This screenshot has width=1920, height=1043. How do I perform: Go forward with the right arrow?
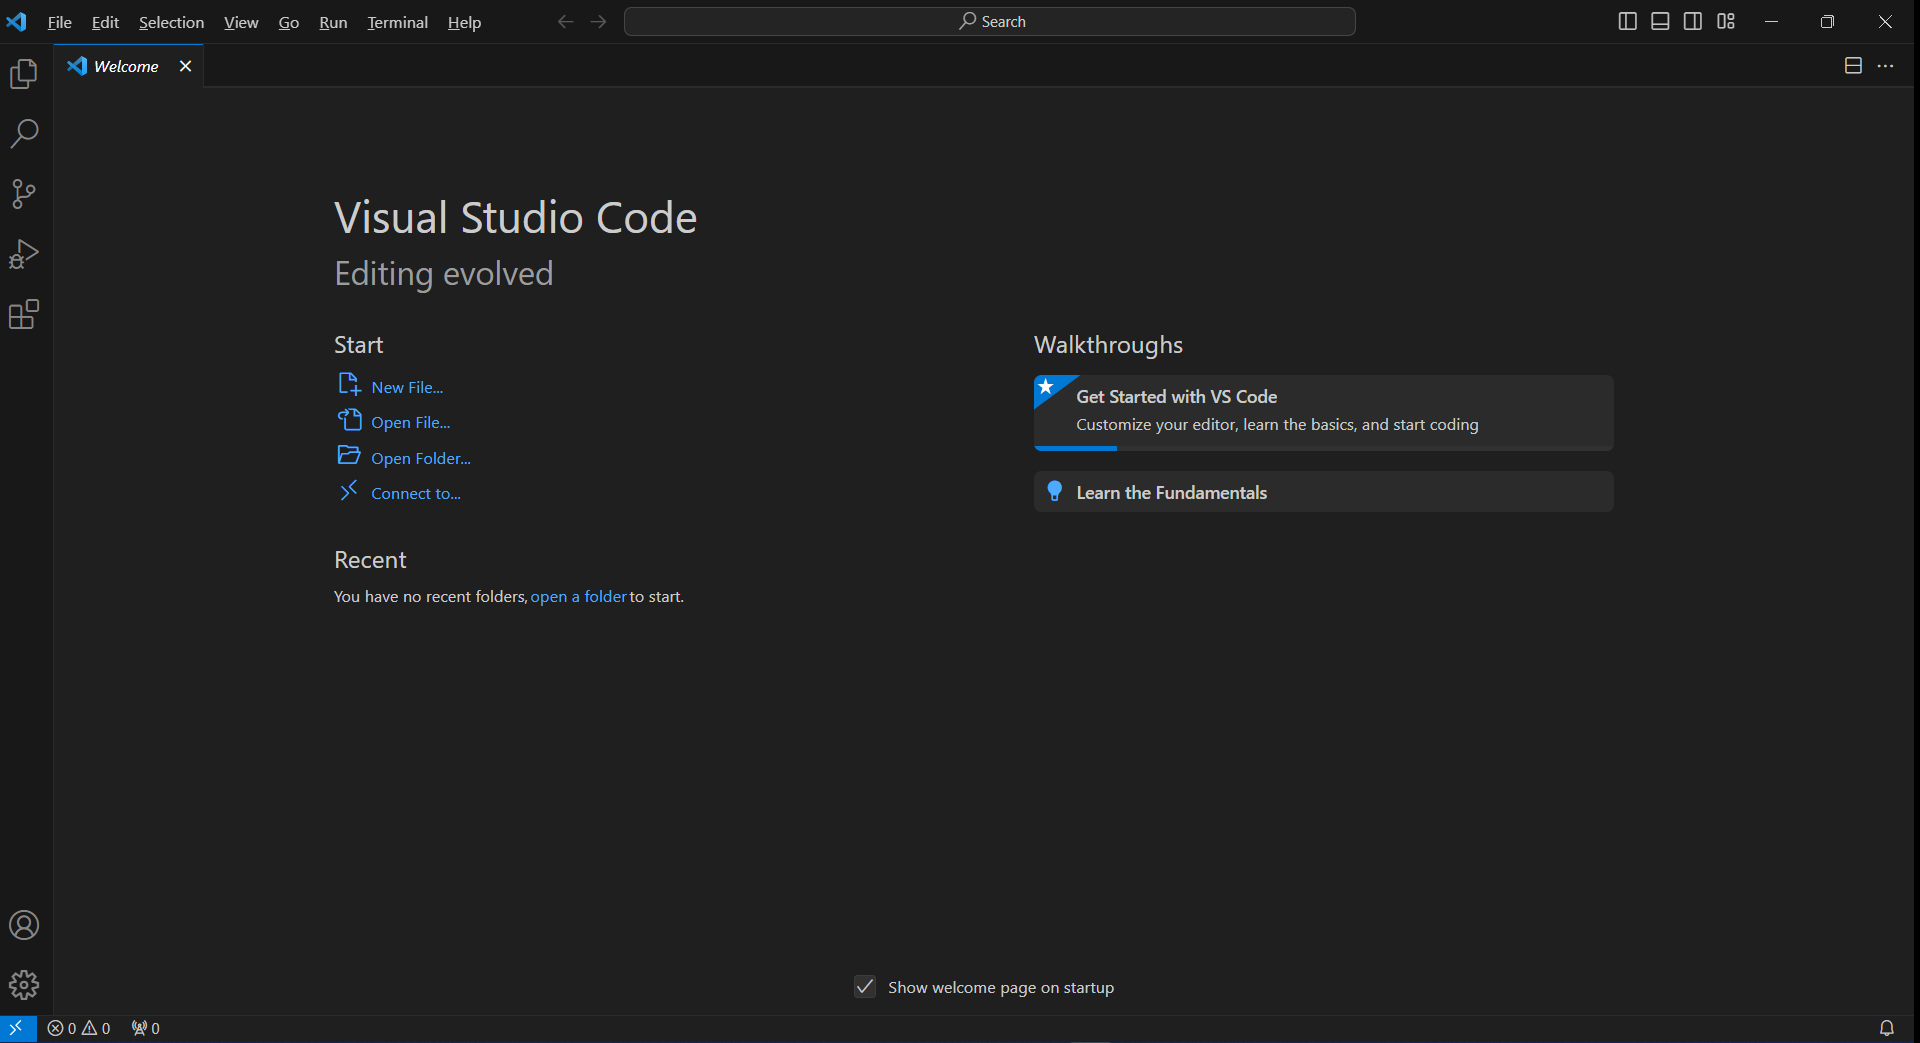coord(598,21)
